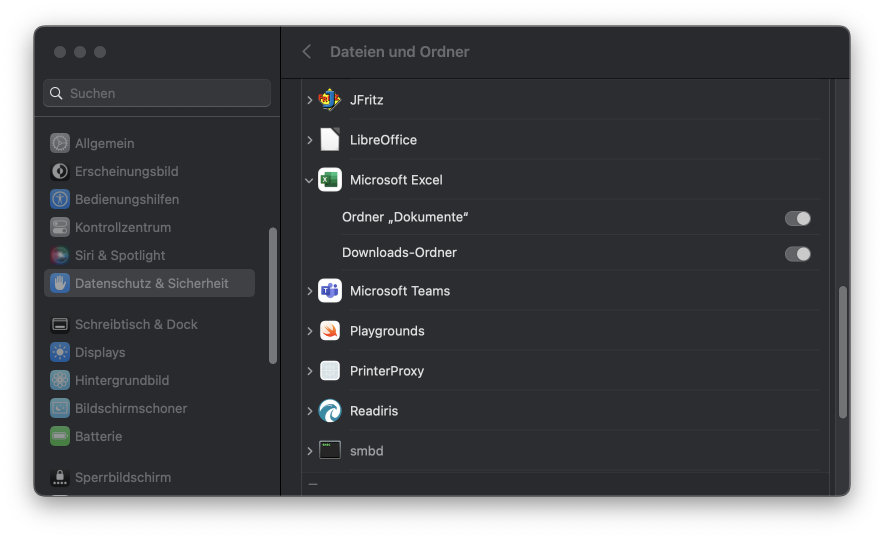The image size is (884, 538).
Task: Expand the Readiris entry
Action: pos(310,411)
